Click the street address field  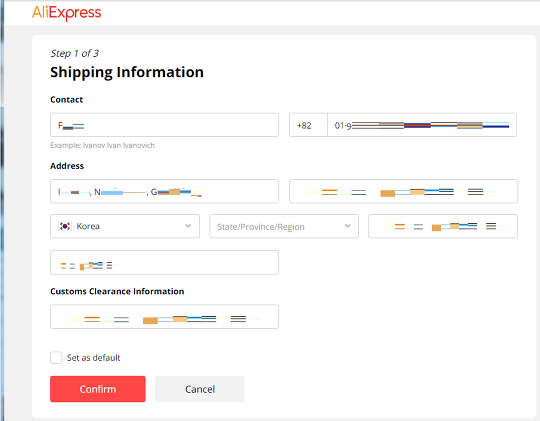pos(165,191)
